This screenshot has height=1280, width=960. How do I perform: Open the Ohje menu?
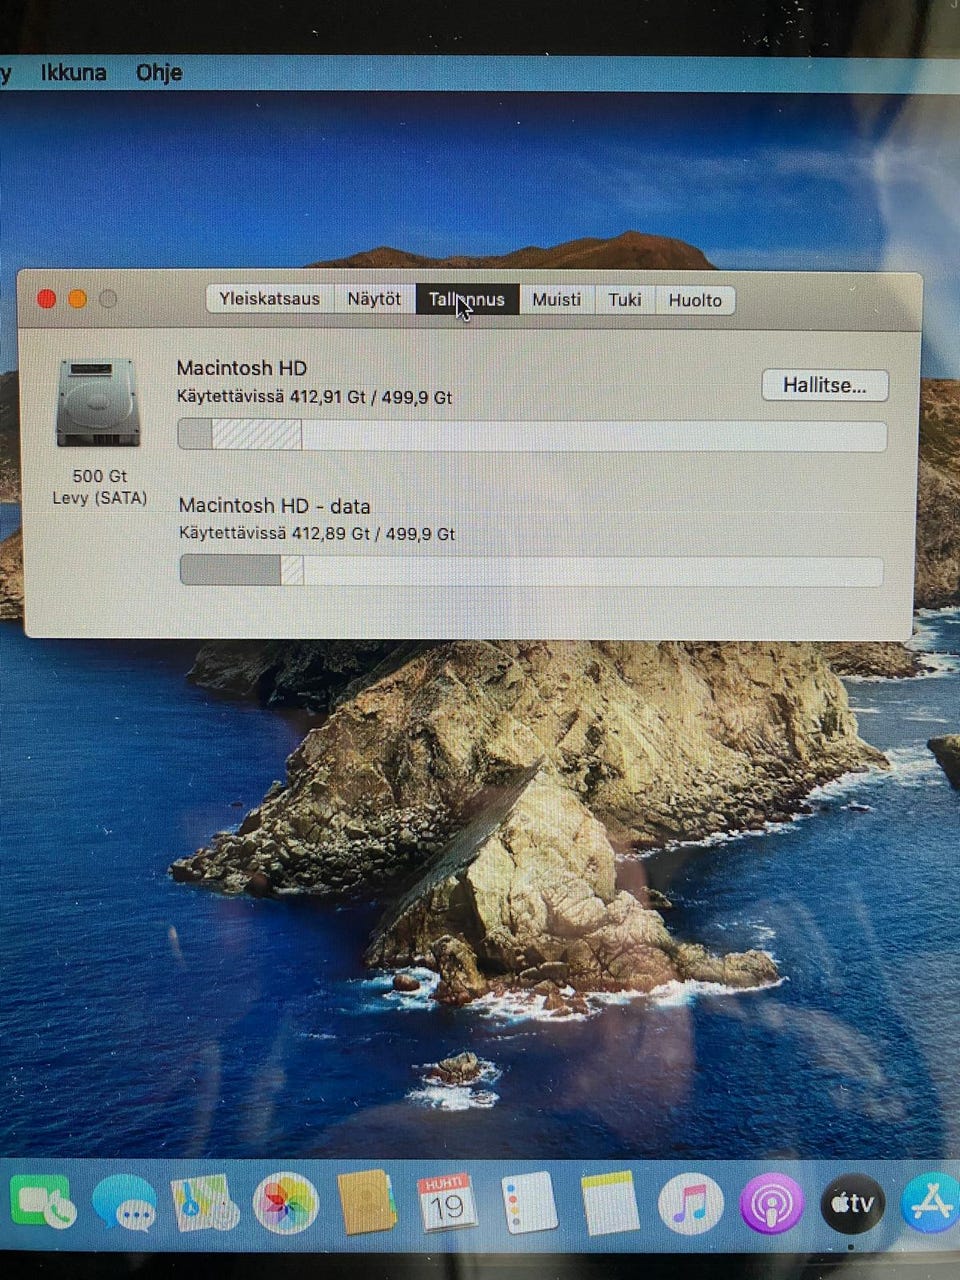tap(159, 73)
